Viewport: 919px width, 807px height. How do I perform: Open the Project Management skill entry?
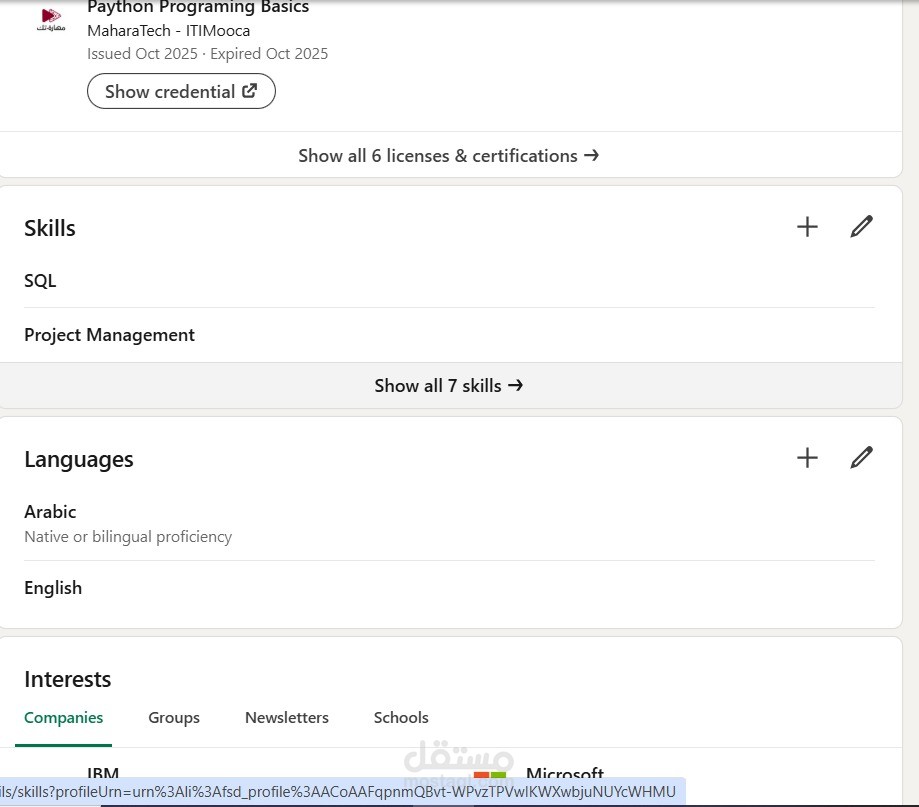tap(110, 335)
